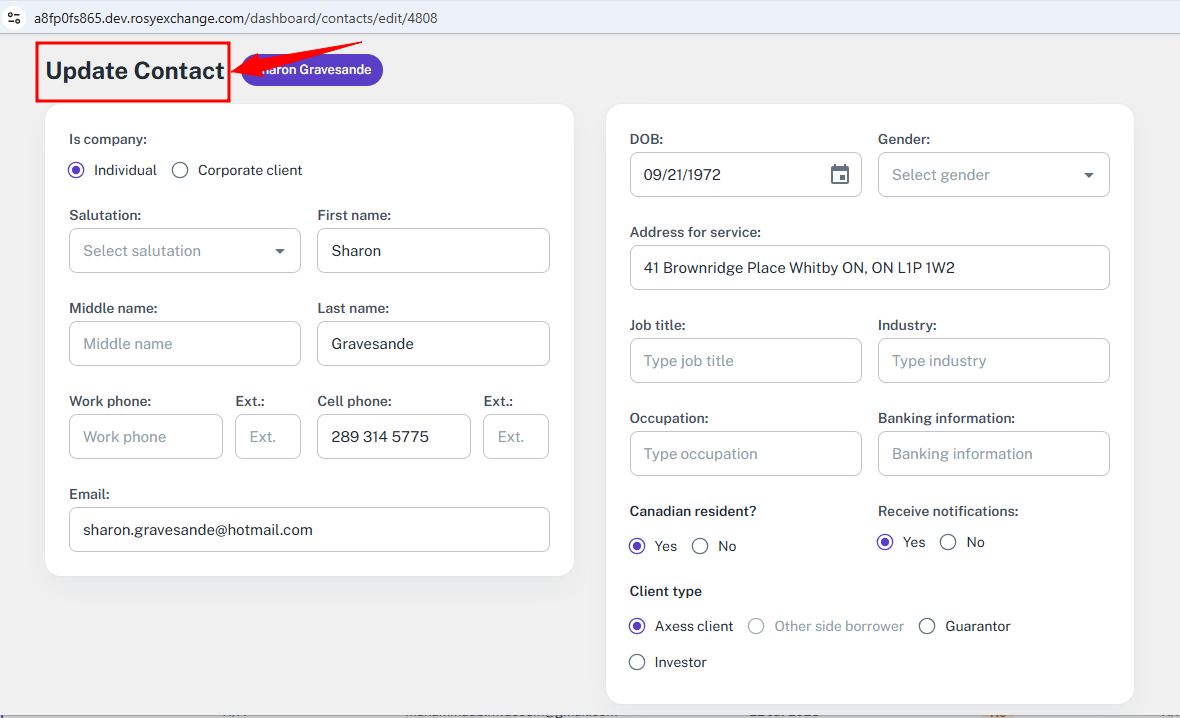Choose Guarantor as client type
This screenshot has width=1180, height=718.
pyautogui.click(x=927, y=626)
